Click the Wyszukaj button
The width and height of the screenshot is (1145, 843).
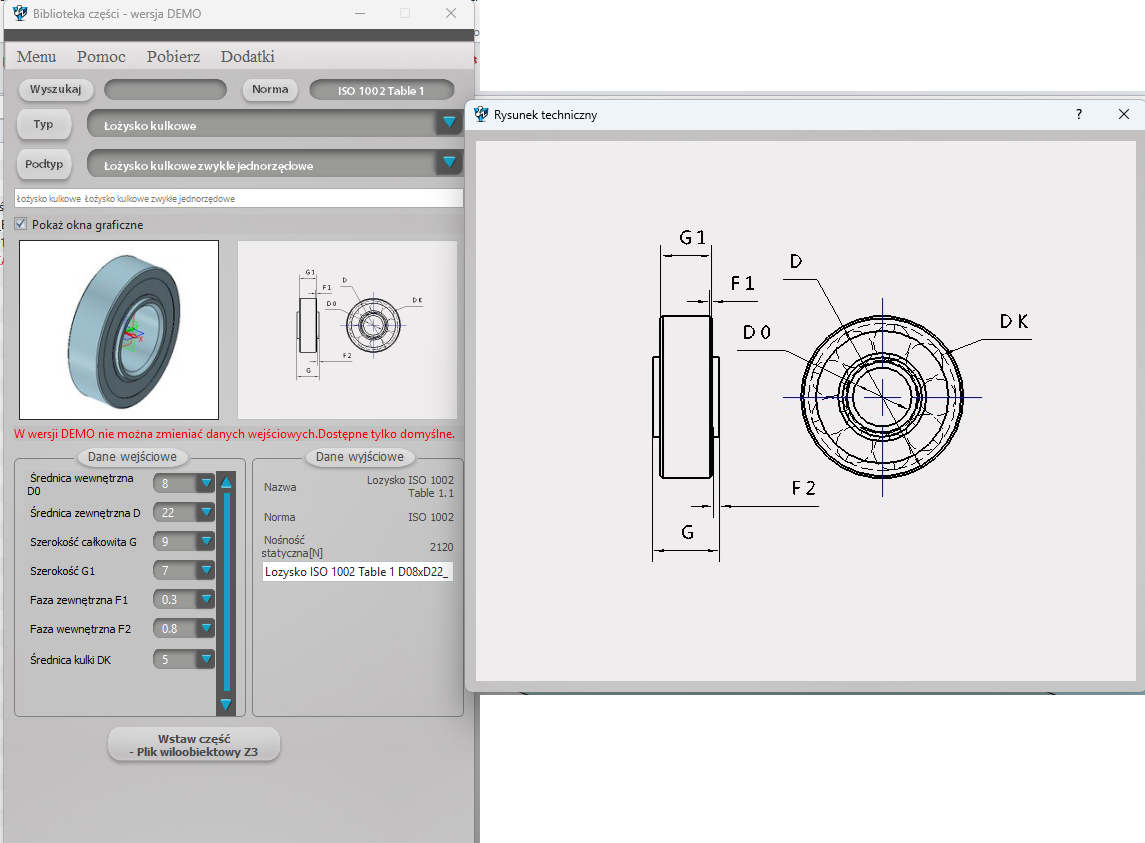tap(56, 89)
